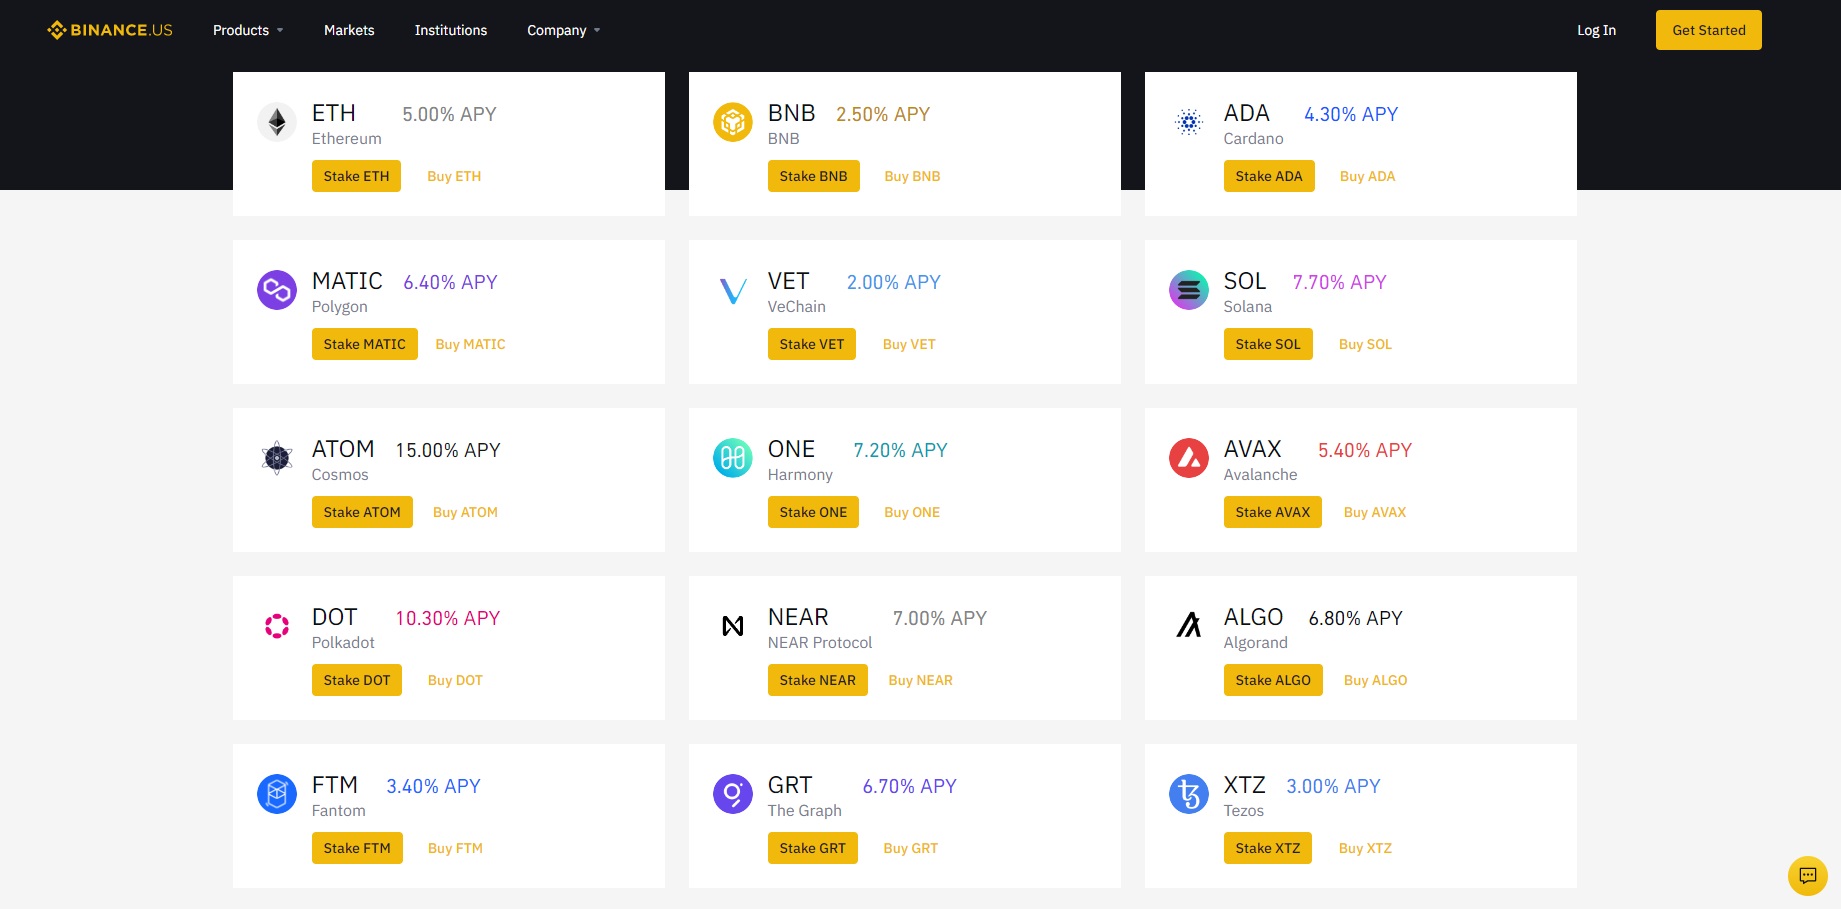Click the ATOM 15.00% APY text
Viewport: 1841px width, 909px height.
(448, 450)
